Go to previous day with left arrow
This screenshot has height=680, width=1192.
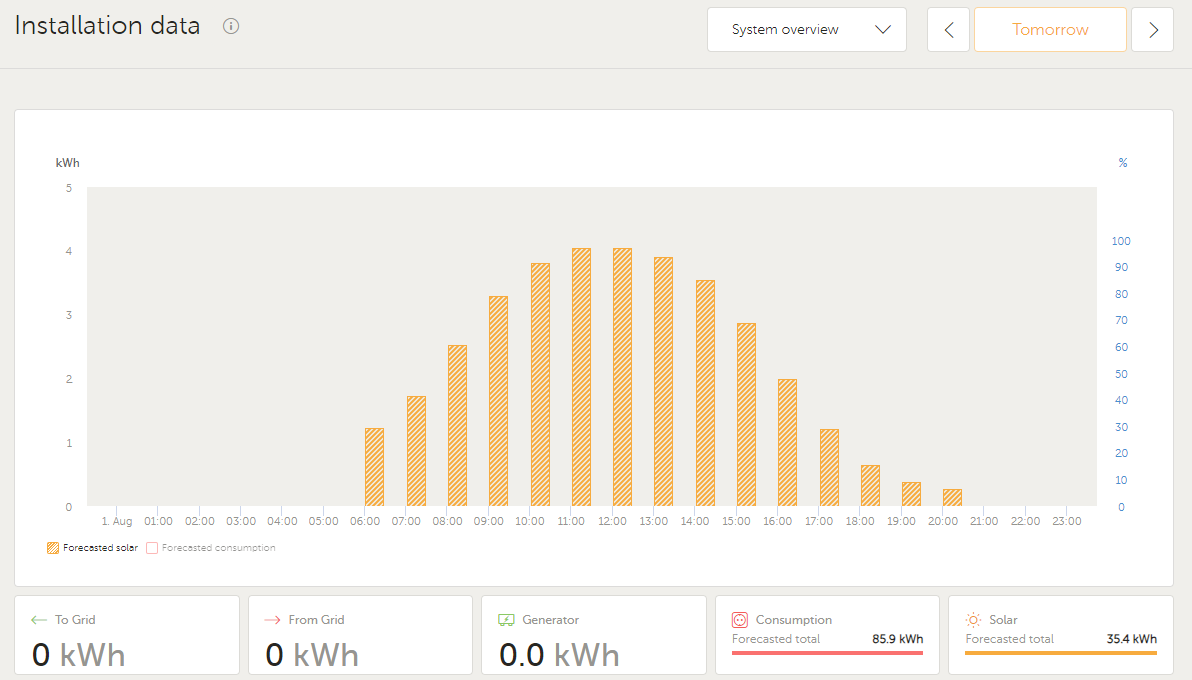948,30
